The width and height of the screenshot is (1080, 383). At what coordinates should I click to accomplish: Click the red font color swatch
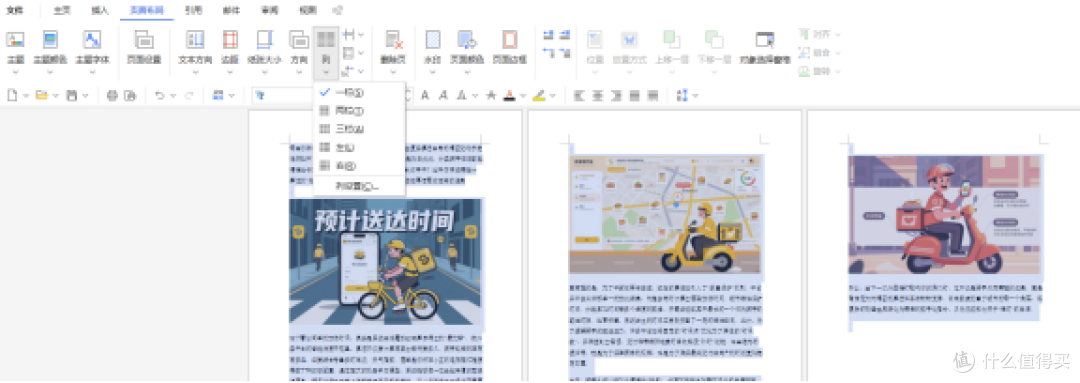click(x=510, y=95)
